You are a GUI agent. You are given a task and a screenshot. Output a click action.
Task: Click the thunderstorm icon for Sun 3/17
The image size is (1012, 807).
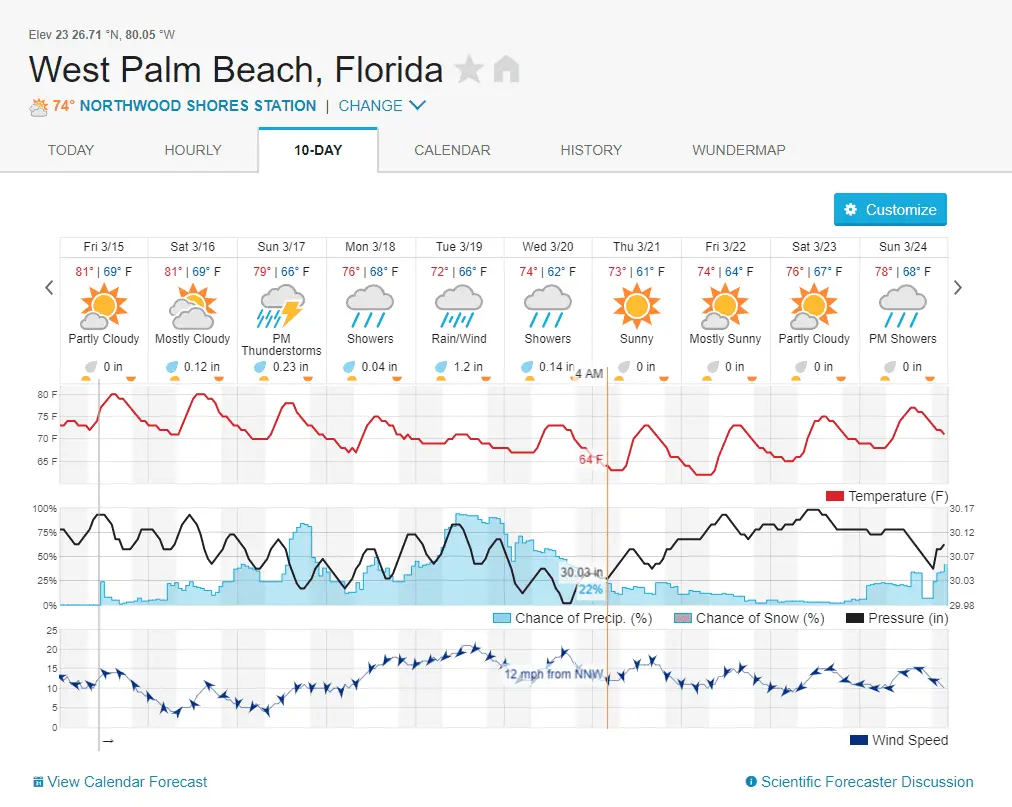pyautogui.click(x=281, y=305)
